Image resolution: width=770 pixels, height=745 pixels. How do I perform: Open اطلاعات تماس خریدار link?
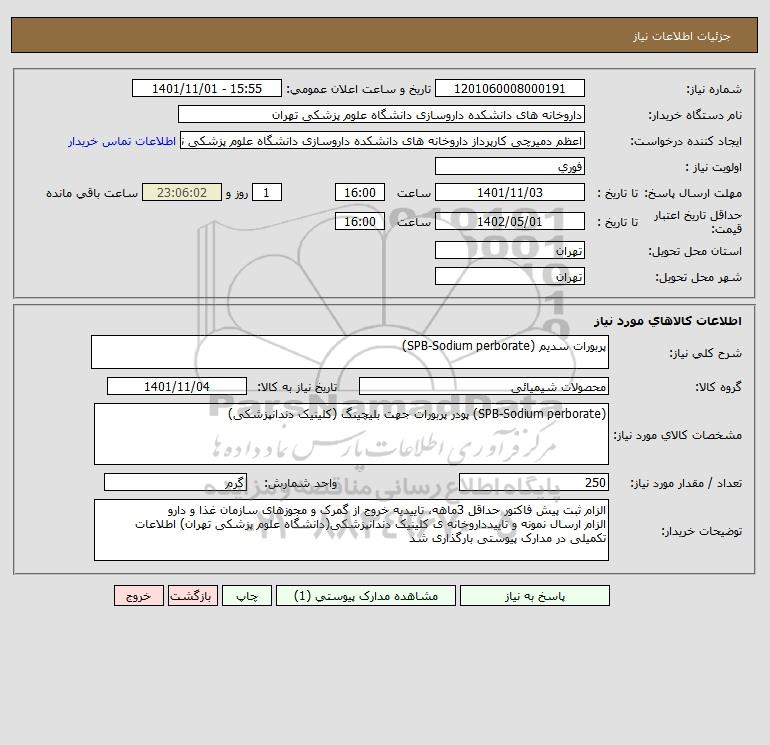click(x=122, y=141)
